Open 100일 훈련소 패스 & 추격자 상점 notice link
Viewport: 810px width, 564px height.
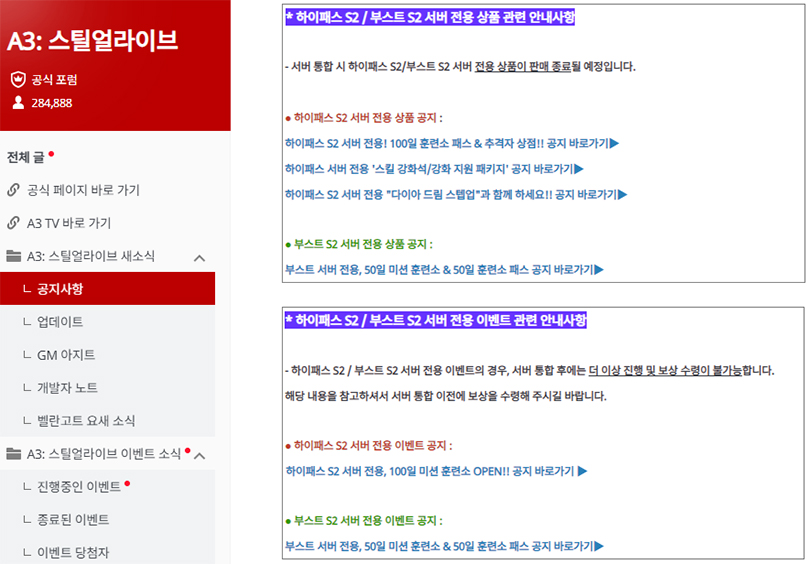coord(452,143)
